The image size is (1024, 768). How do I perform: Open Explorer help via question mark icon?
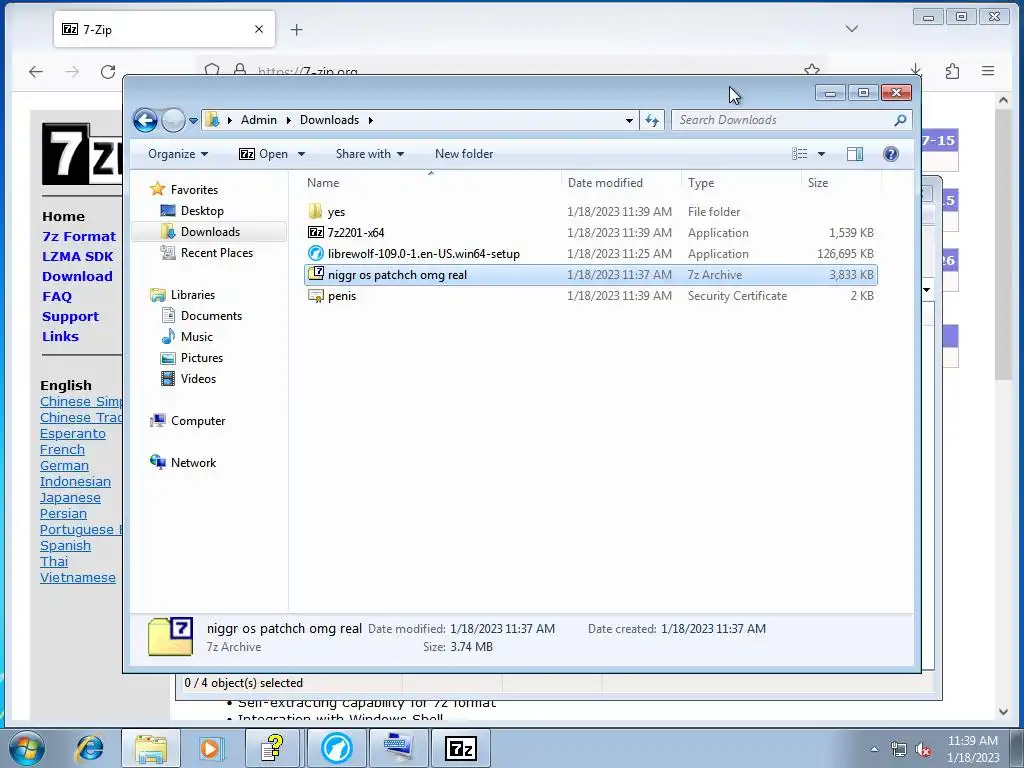(x=891, y=154)
